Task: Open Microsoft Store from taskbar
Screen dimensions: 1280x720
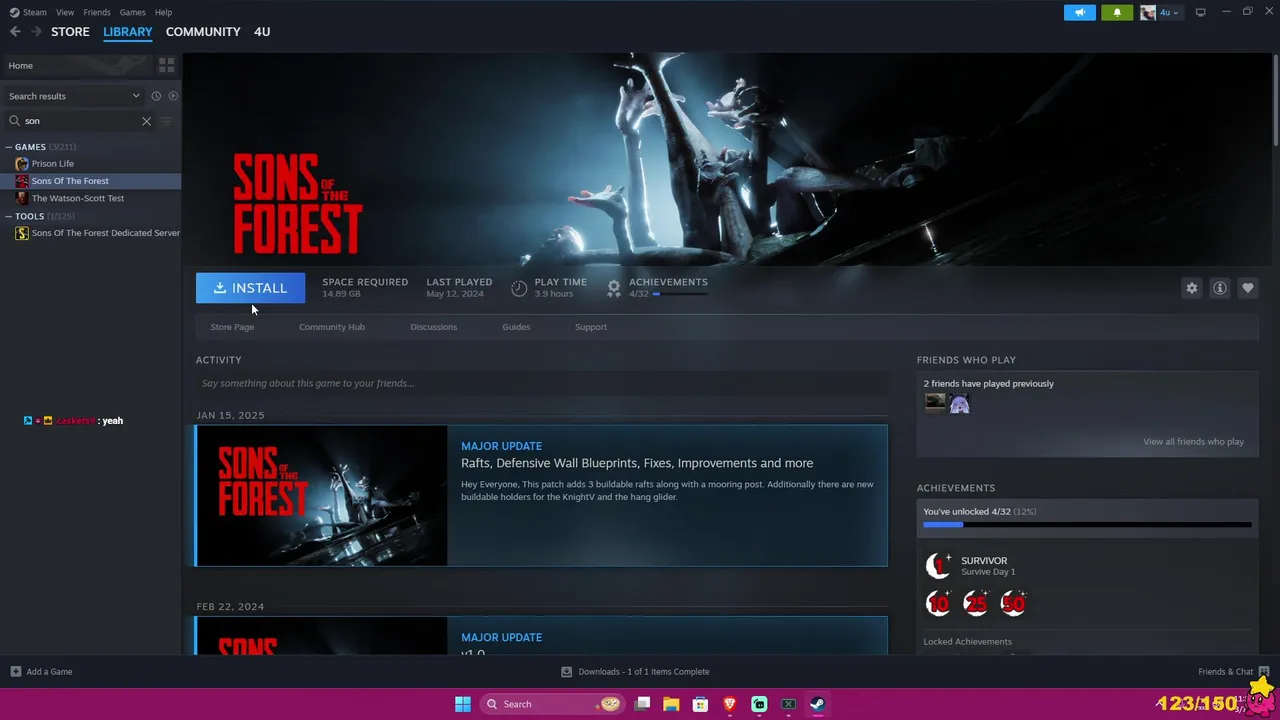Action: (701, 704)
